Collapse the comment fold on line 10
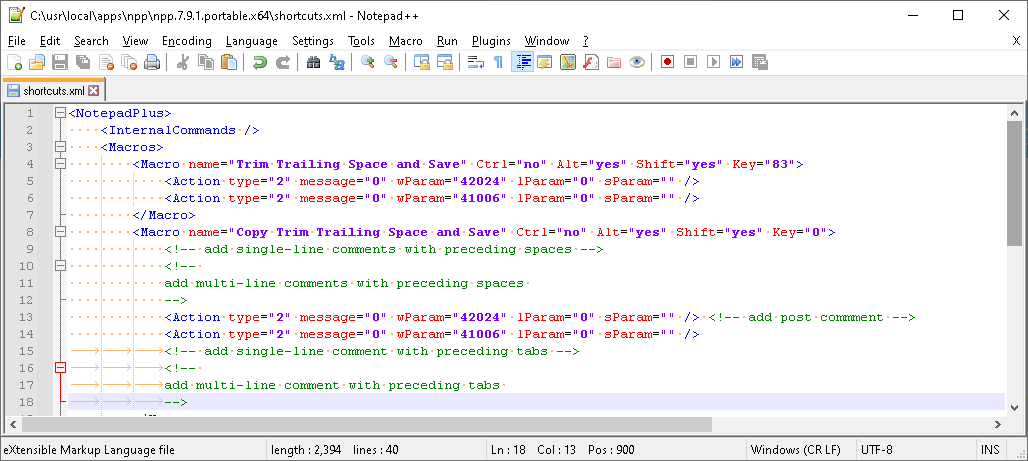 click(x=60, y=266)
